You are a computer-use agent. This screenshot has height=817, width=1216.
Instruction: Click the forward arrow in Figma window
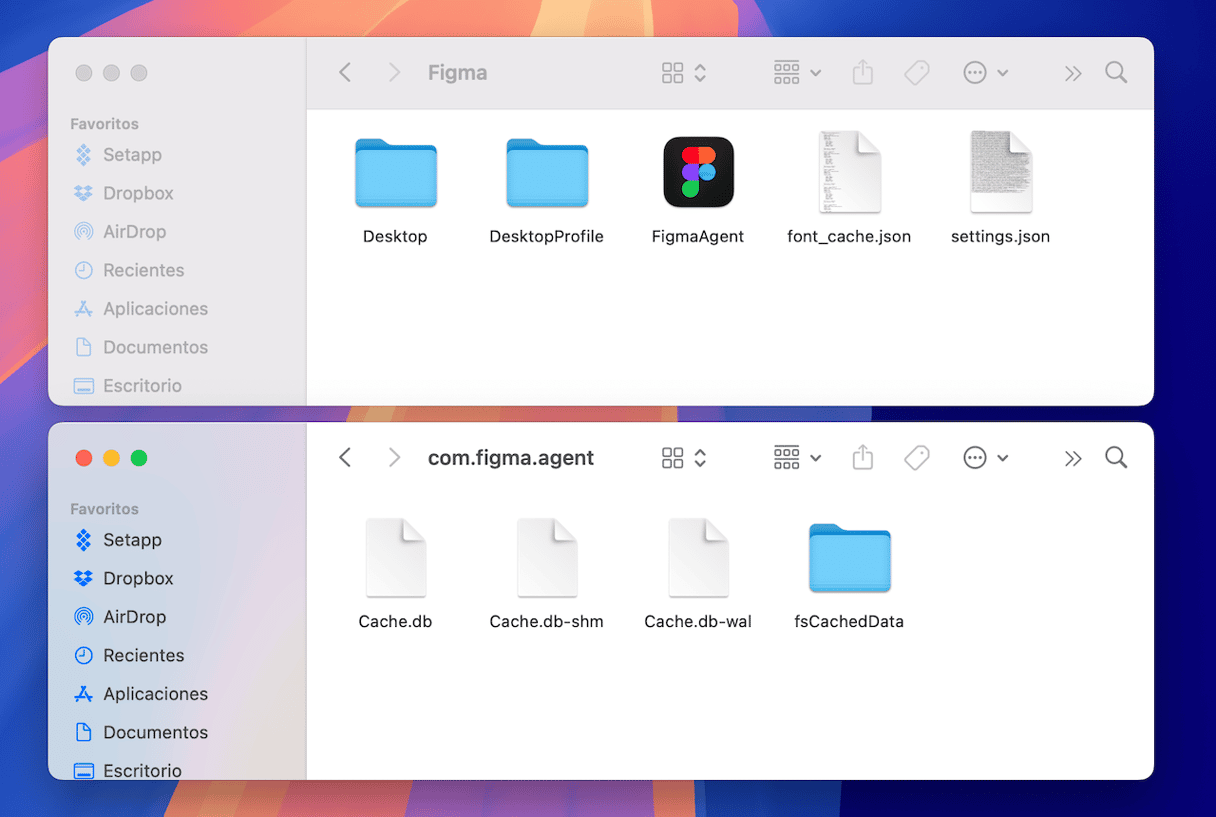(394, 73)
